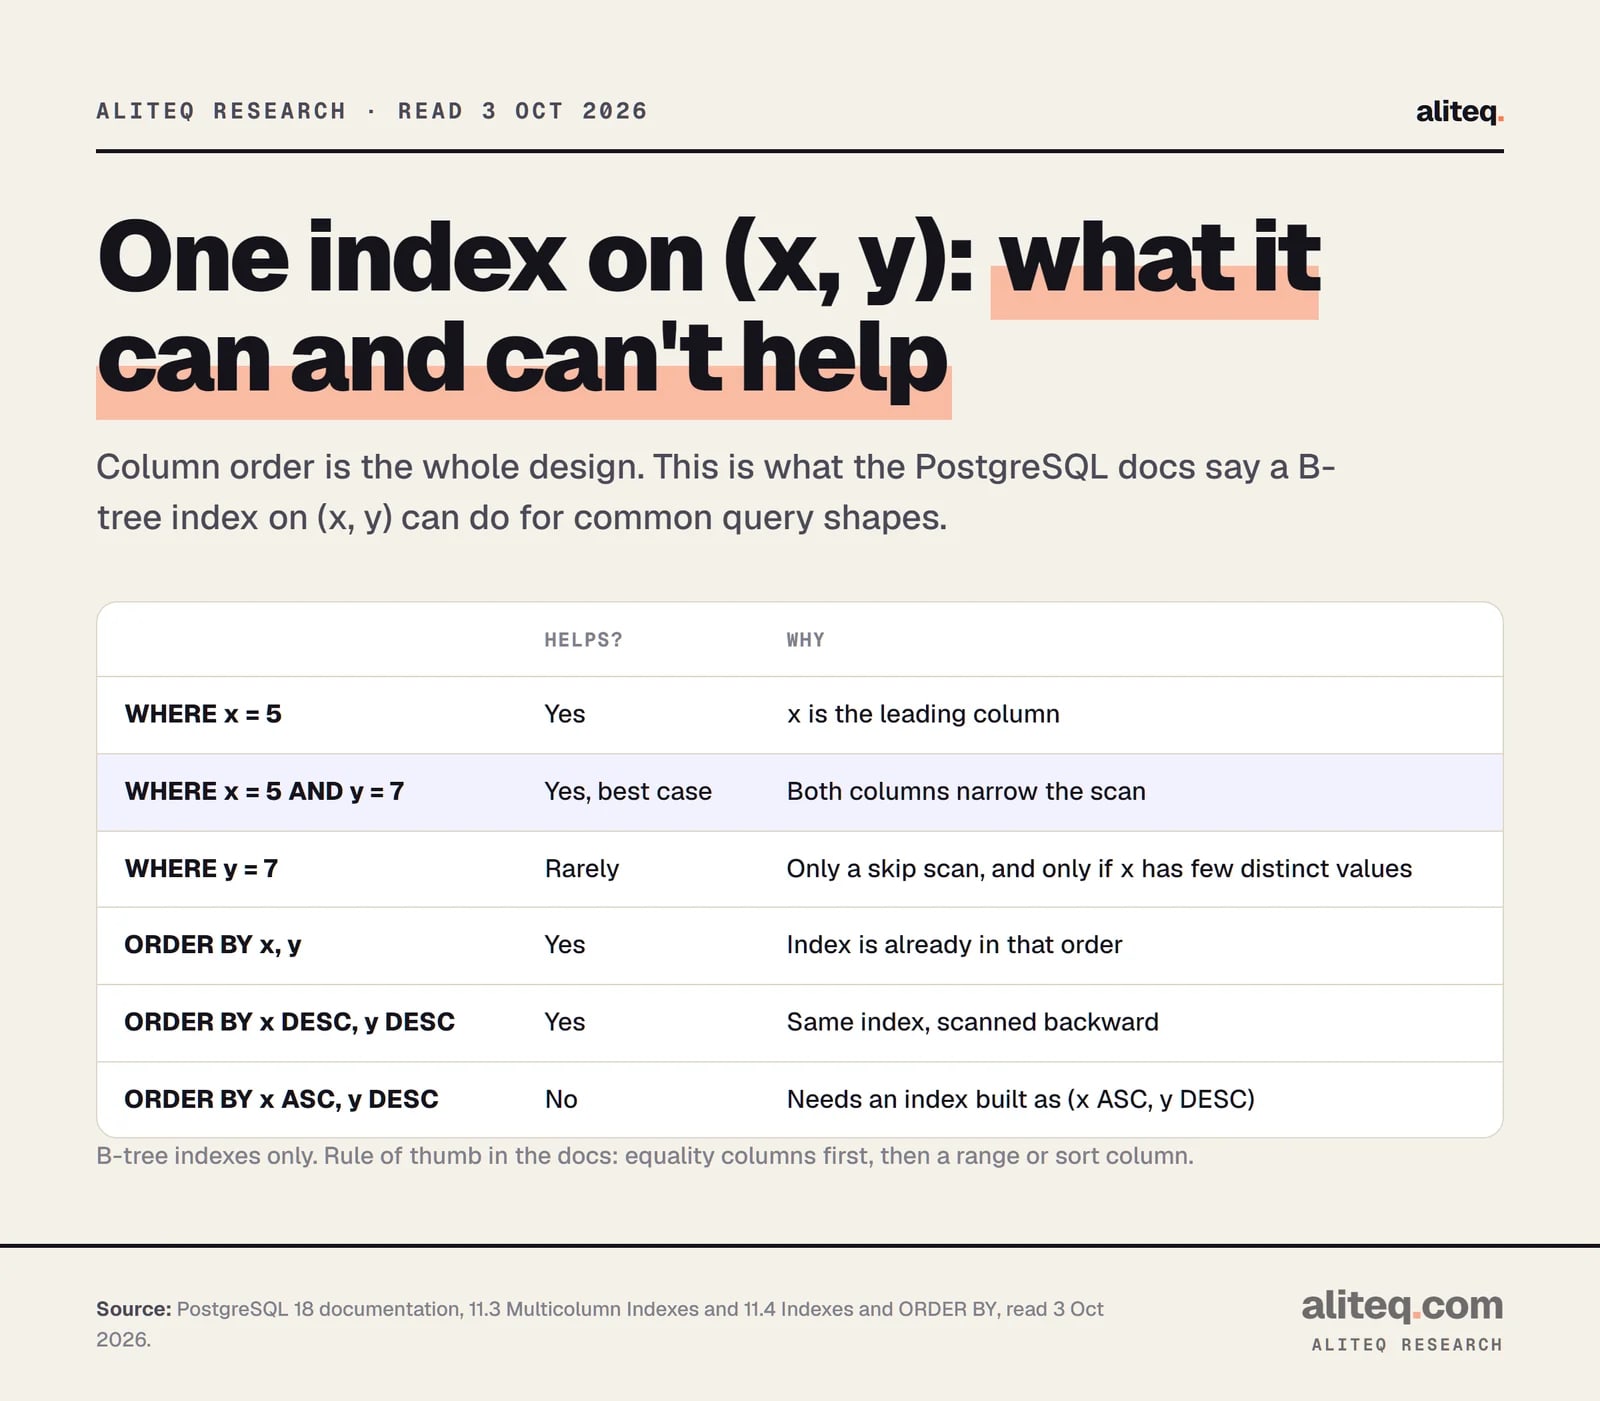Click 'Both columns narrow the scan'
Viewport: 1600px width, 1401px height.
coord(966,791)
